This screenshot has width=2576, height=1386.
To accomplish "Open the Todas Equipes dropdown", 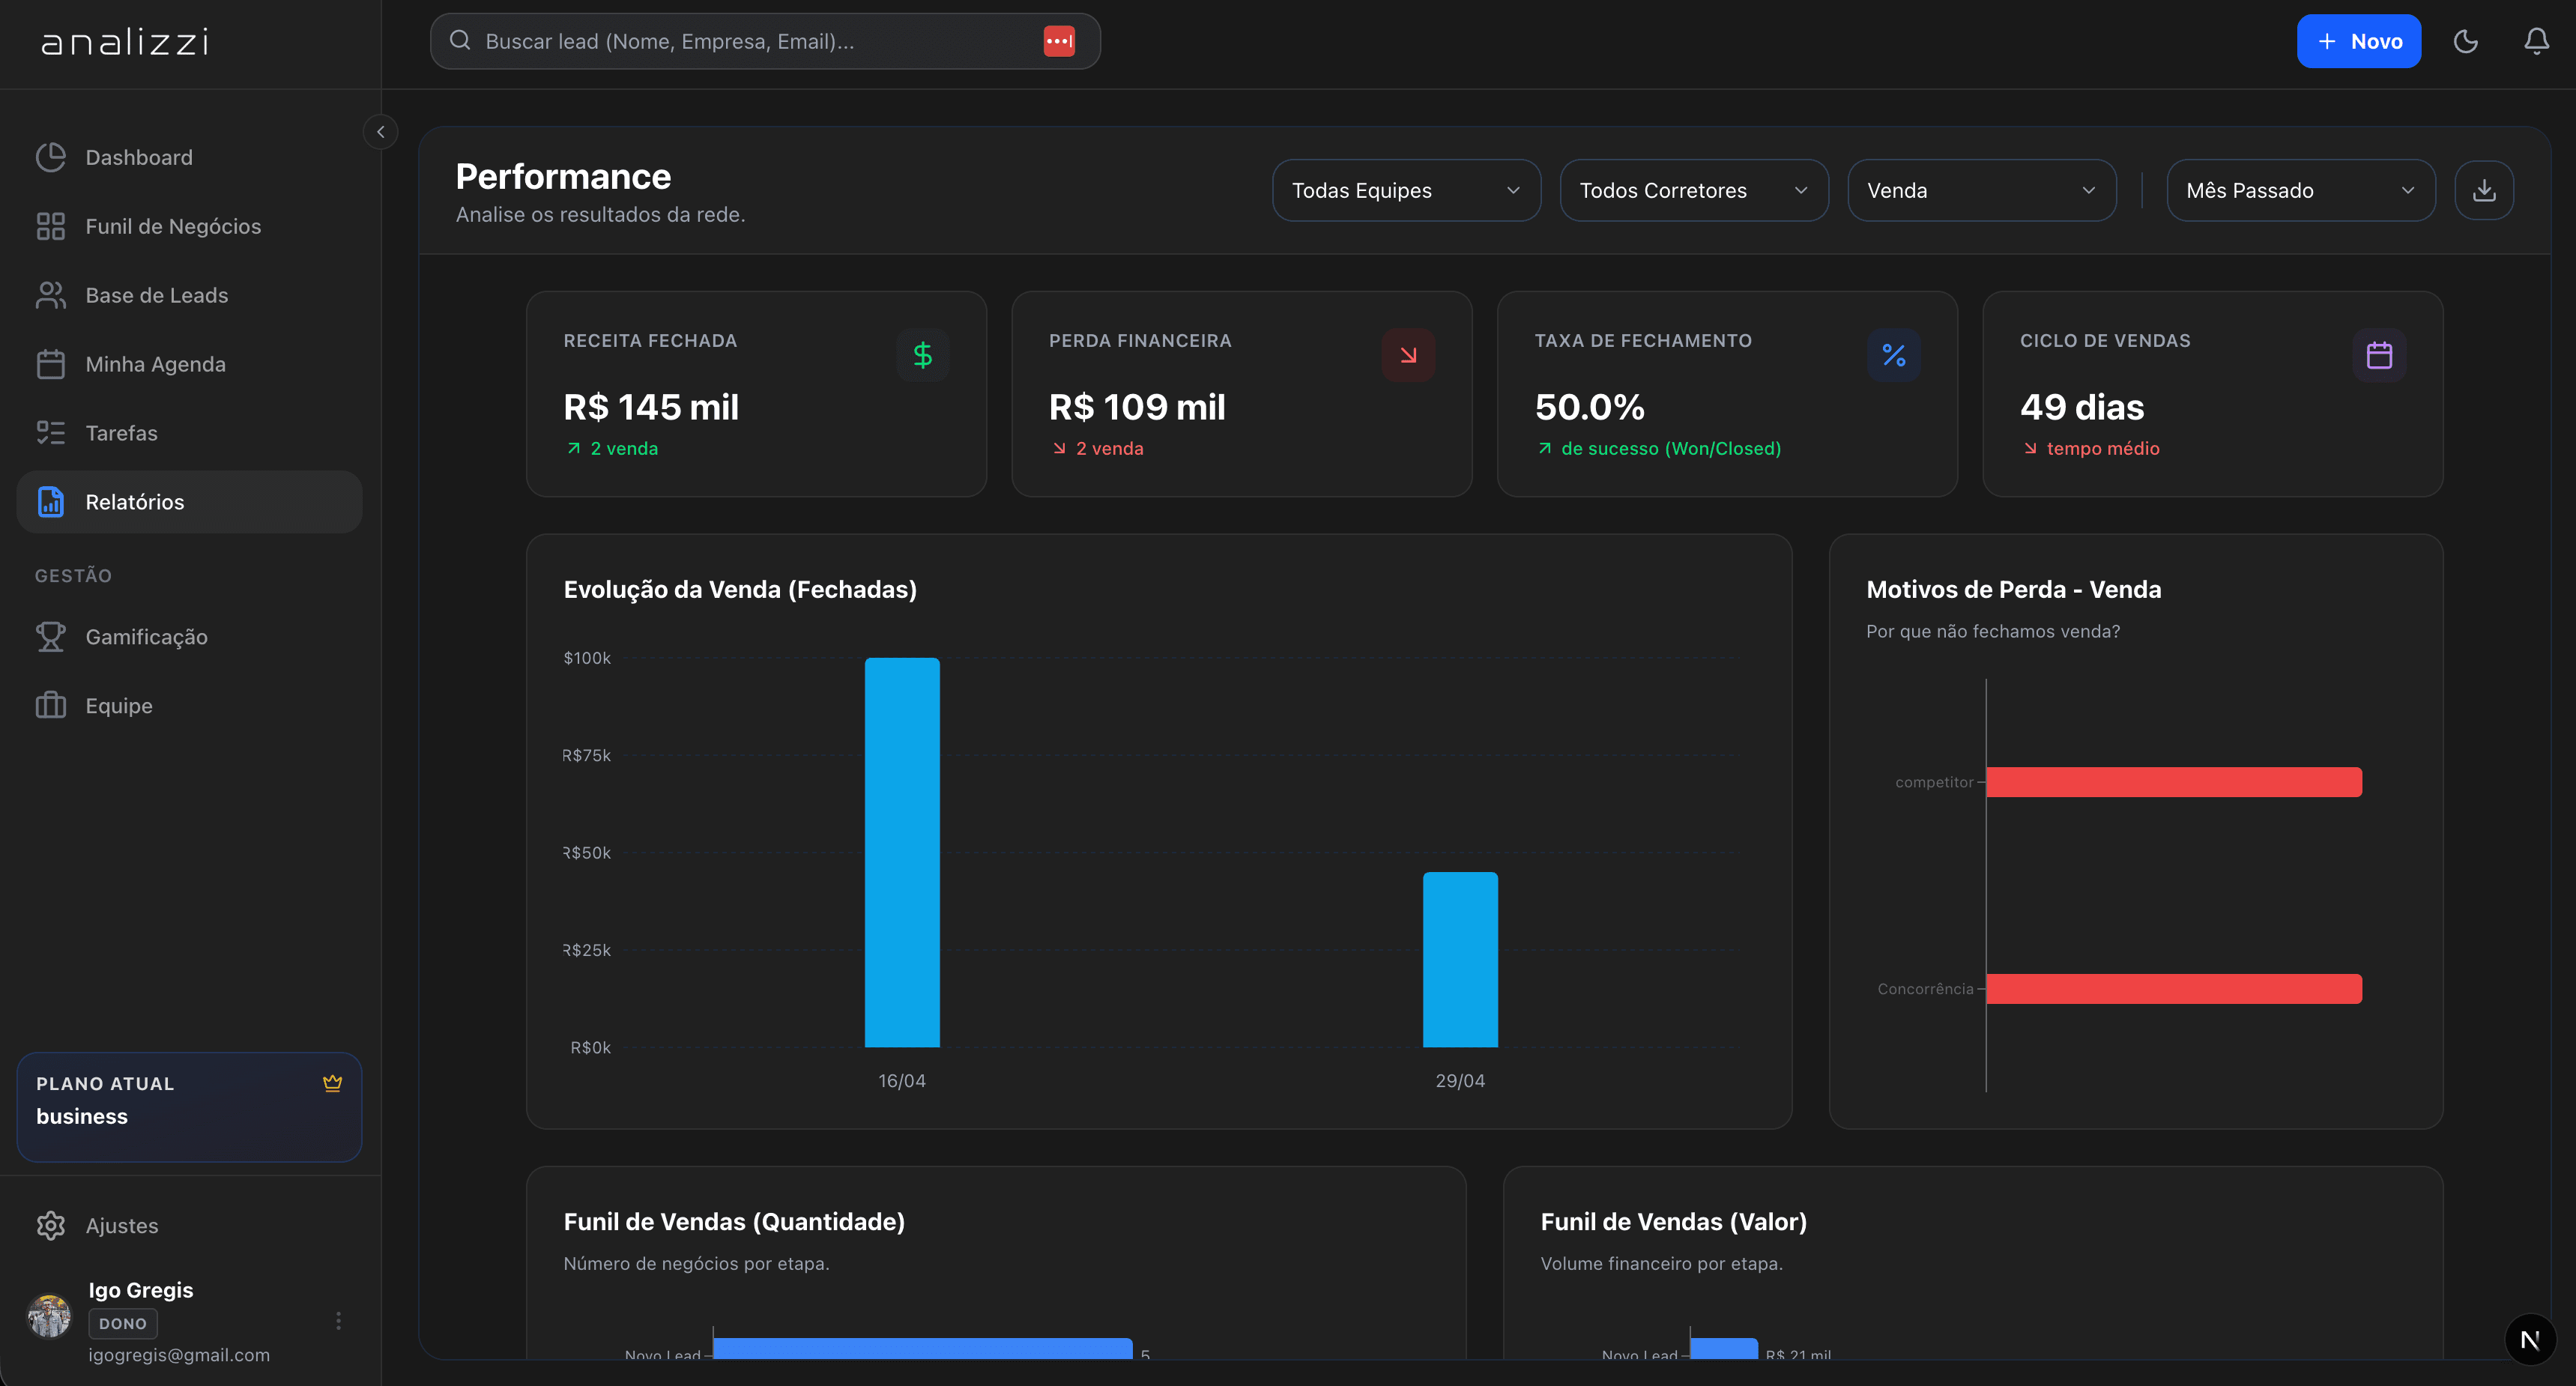I will pos(1406,190).
